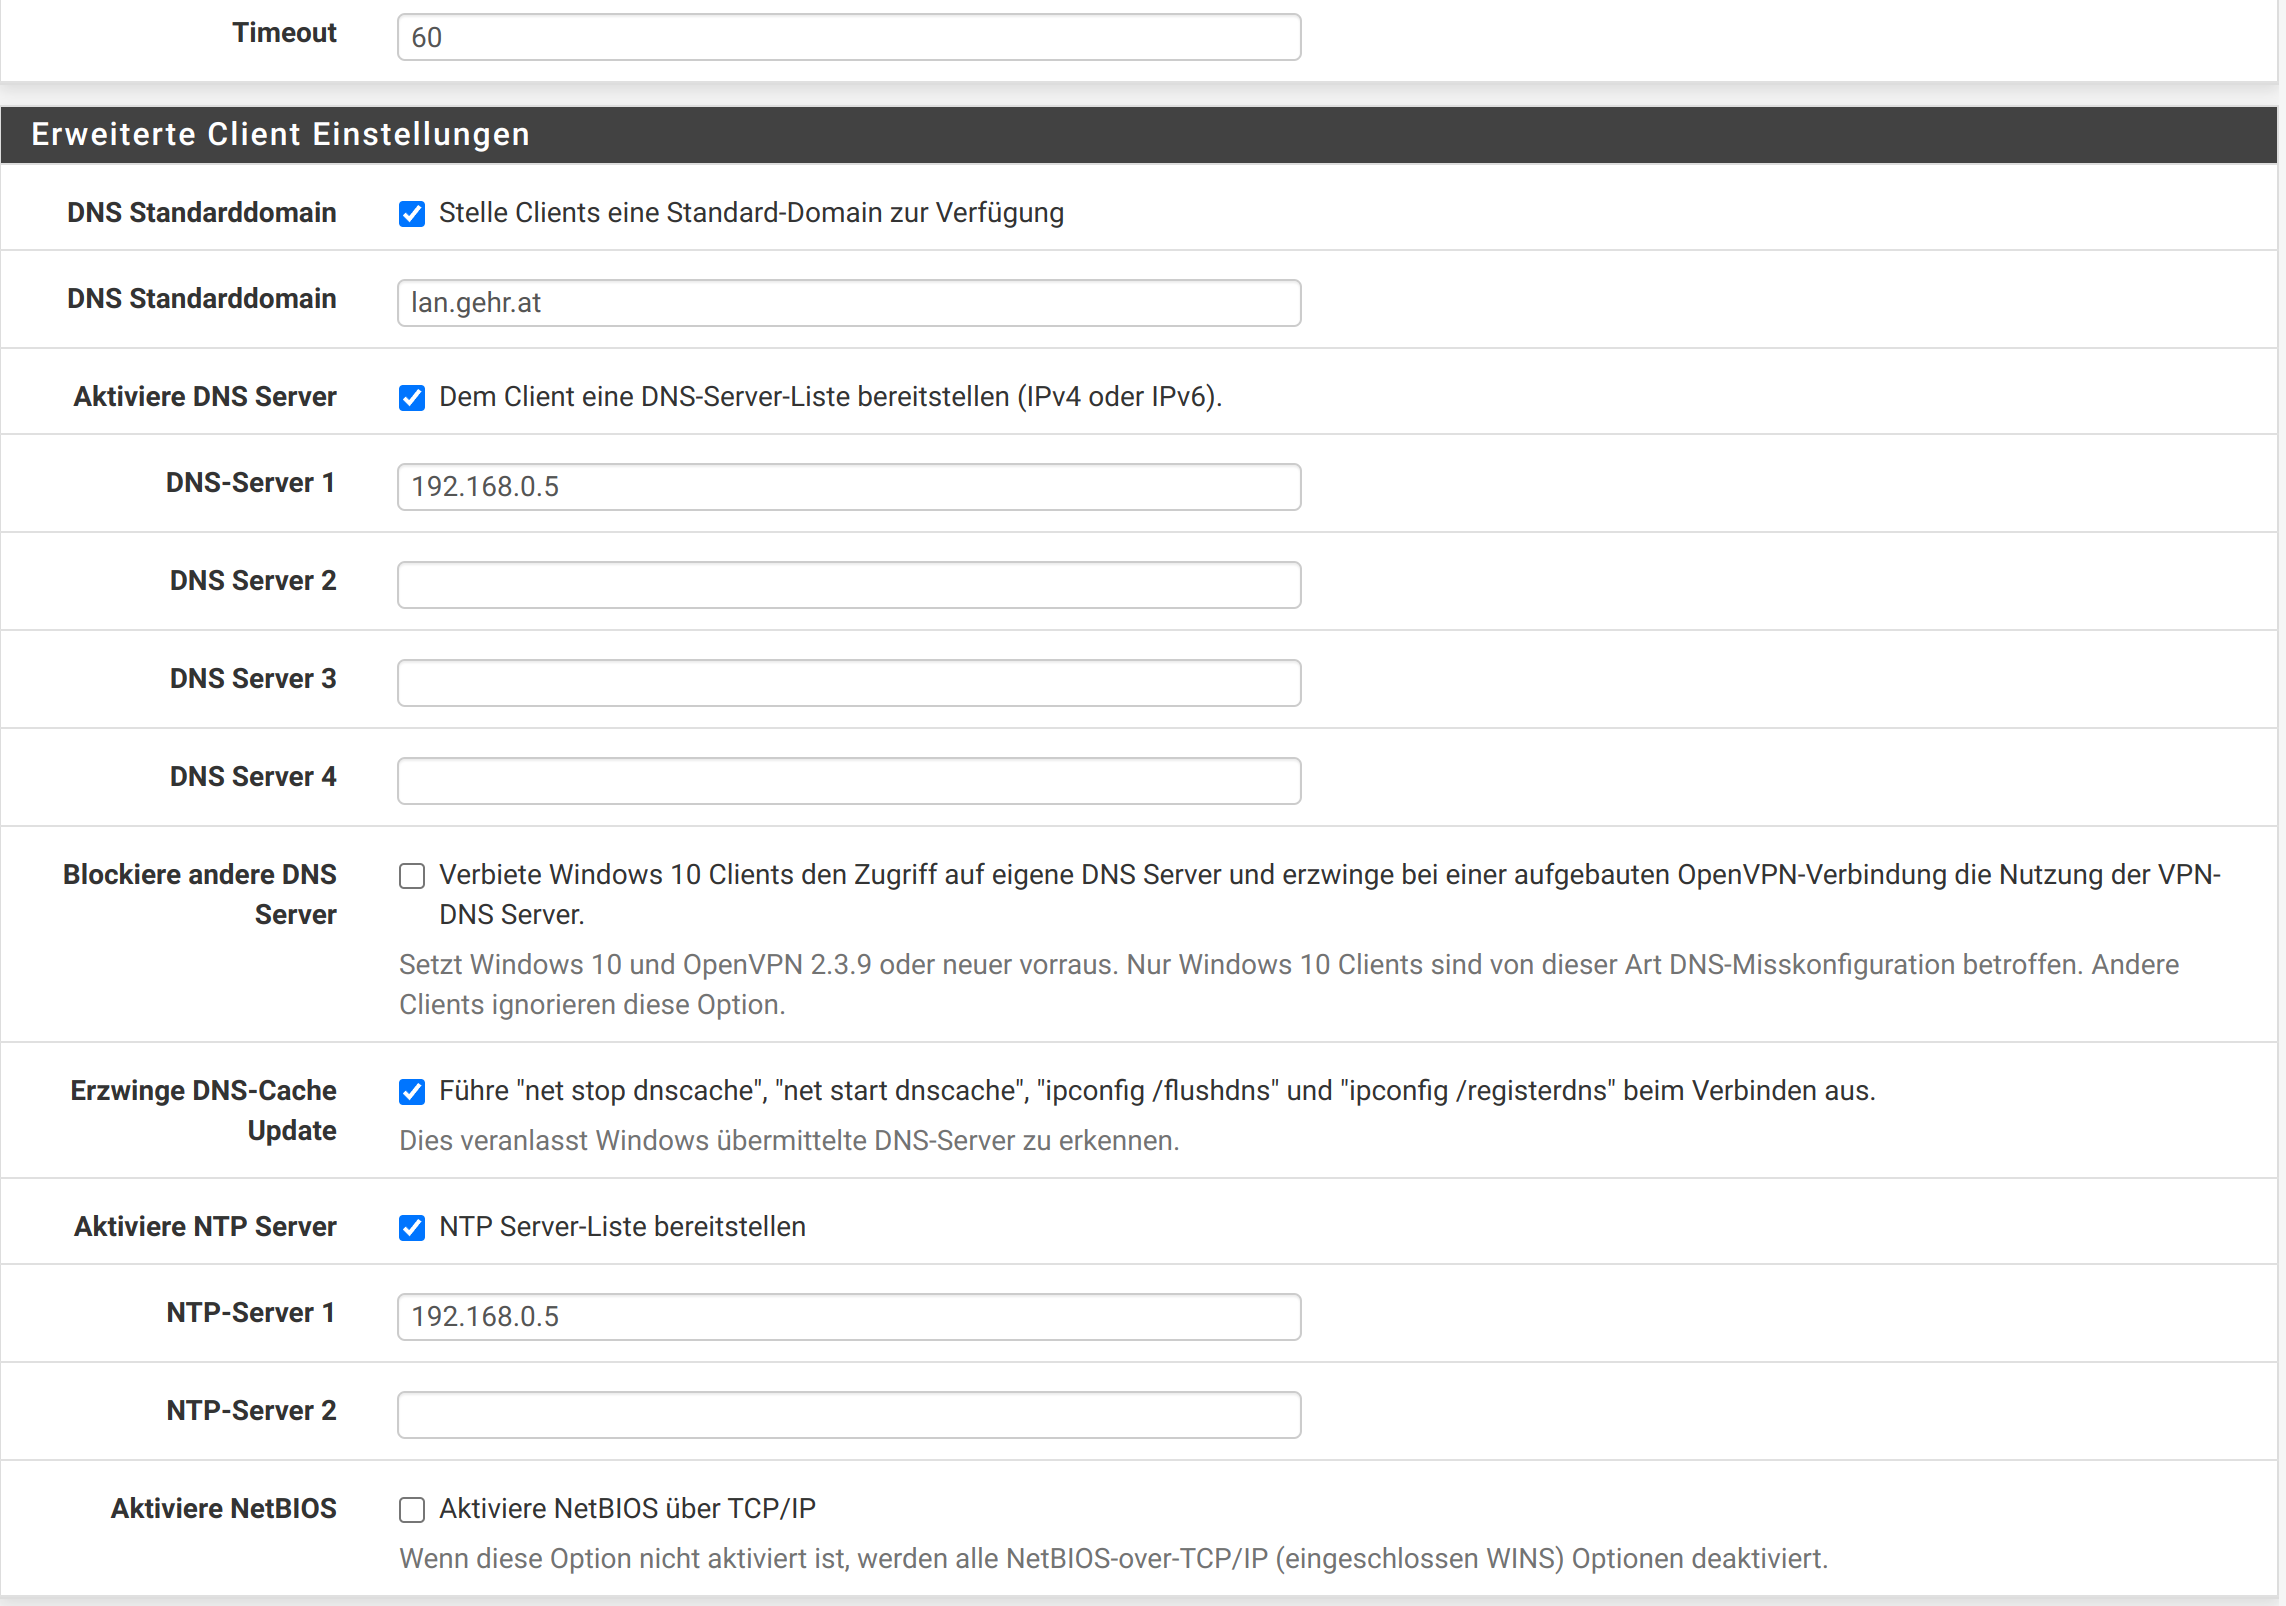Click the NTP Server-Liste bereitstellen label
The height and width of the screenshot is (1606, 2286).
tap(622, 1227)
